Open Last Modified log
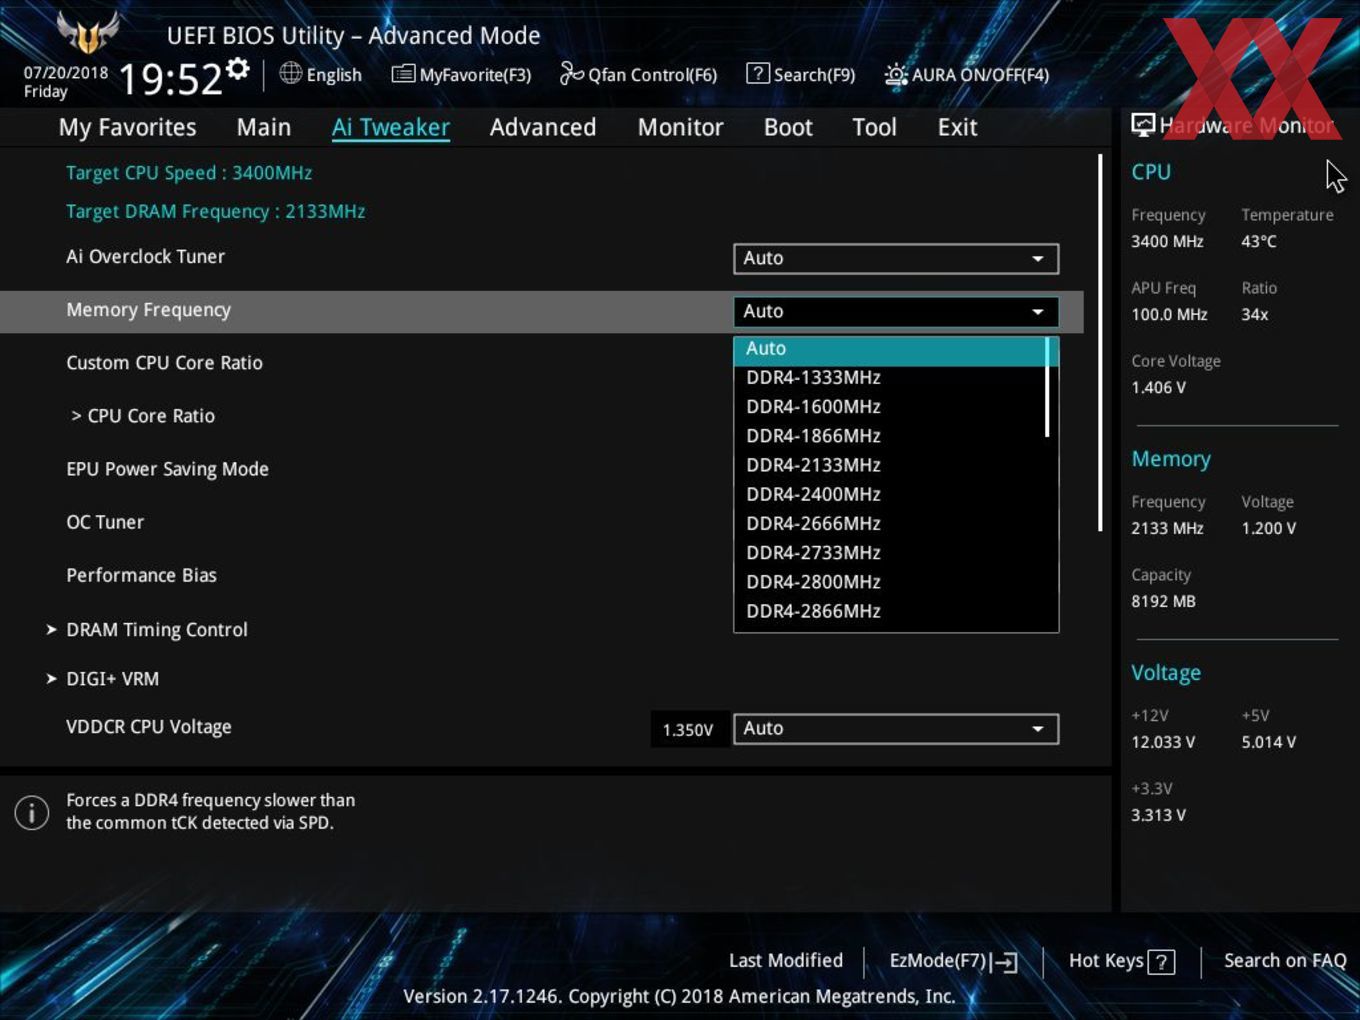This screenshot has height=1020, width=1360. pyautogui.click(x=786, y=960)
